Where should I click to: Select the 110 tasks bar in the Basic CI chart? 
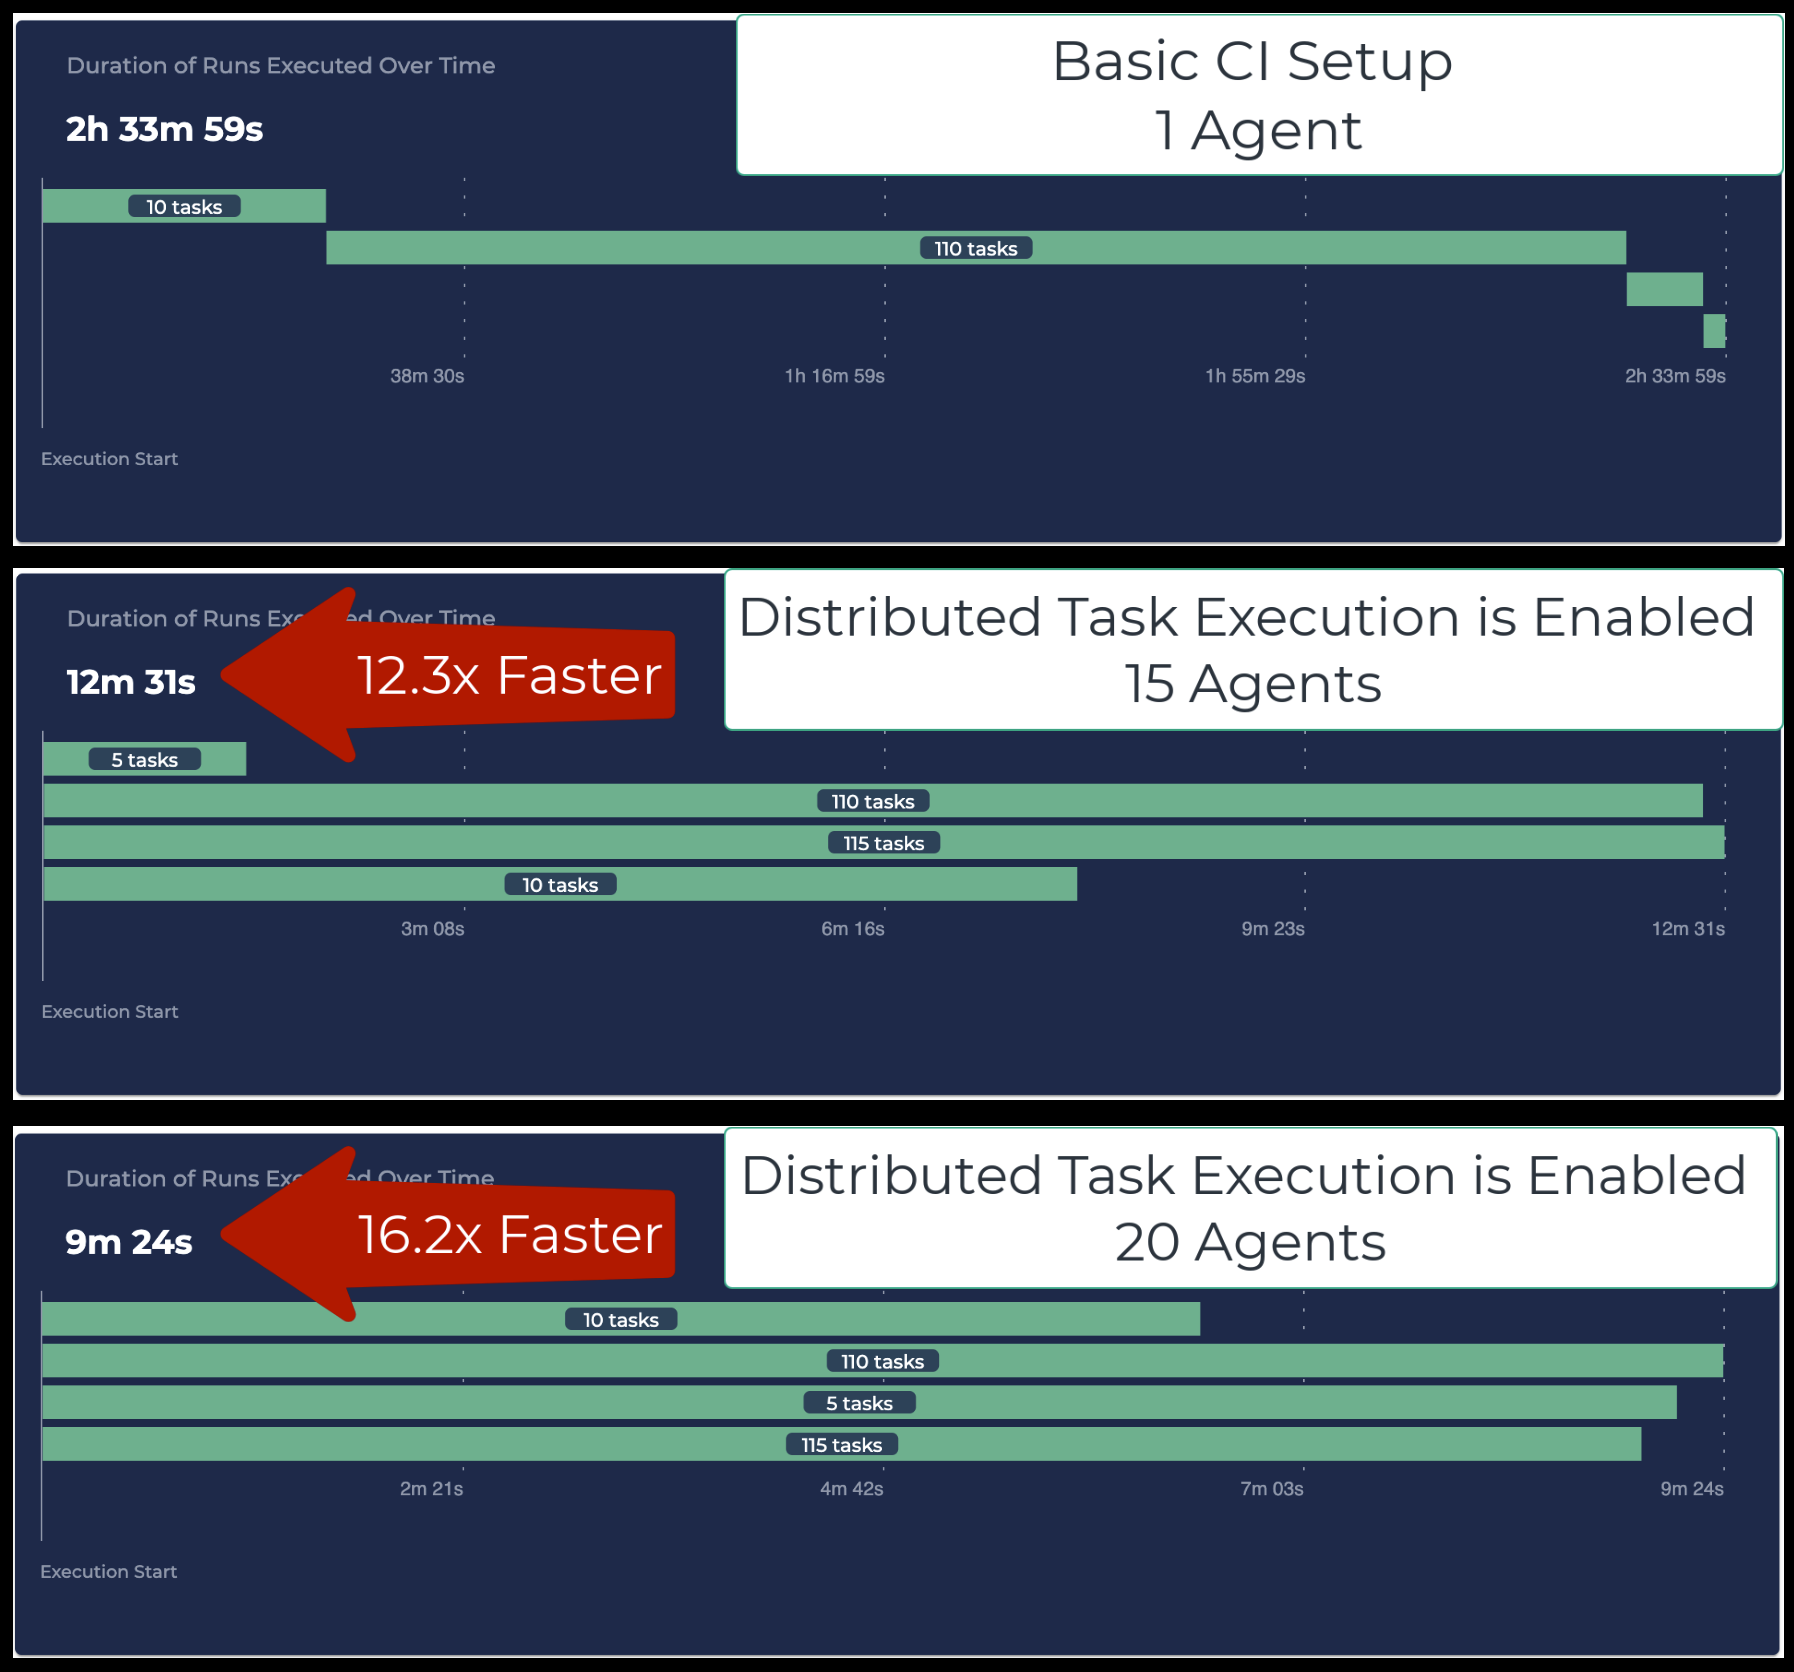(975, 248)
